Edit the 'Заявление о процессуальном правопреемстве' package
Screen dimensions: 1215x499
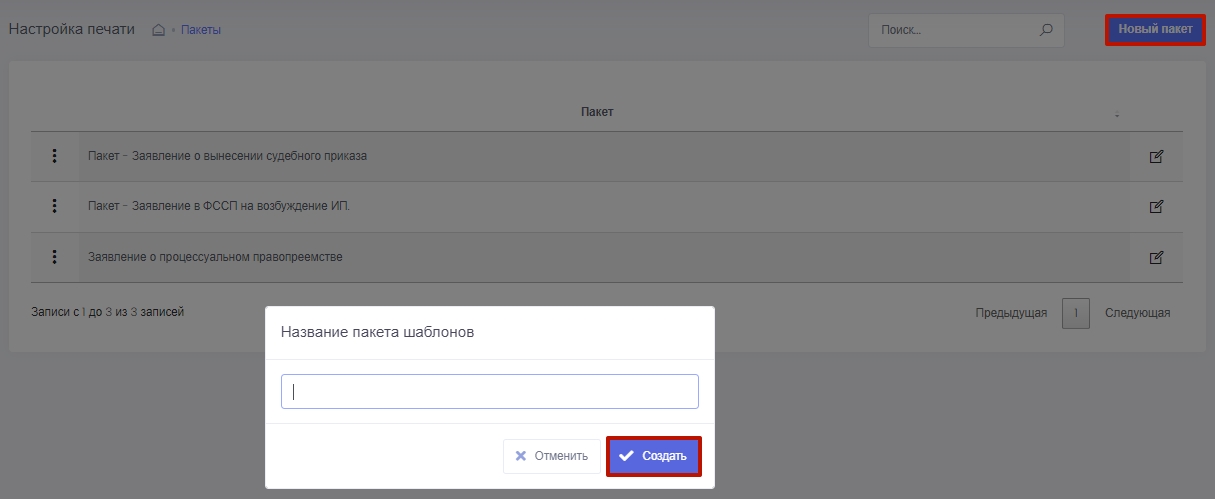pos(1156,257)
